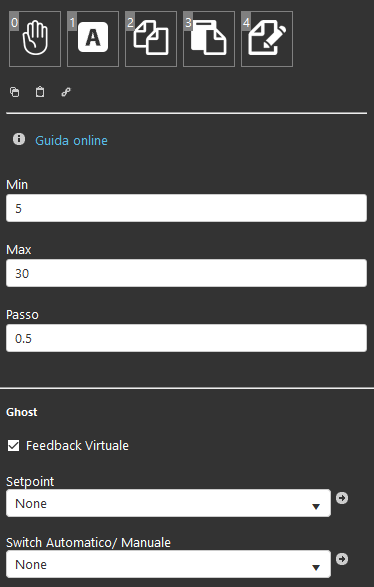Click the arrow button next to Switch Automatico/ Manuale
Screen dimensions: 374x587
tap(342, 559)
